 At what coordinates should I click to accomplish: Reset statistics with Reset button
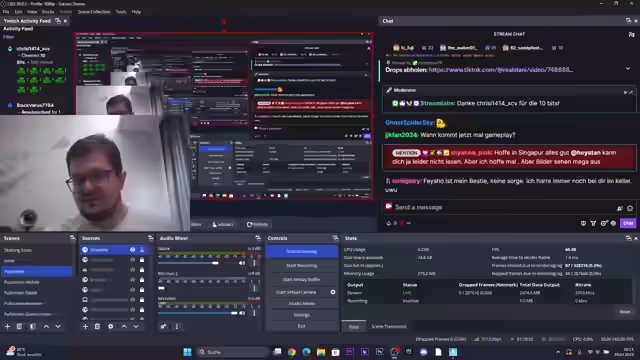(x=625, y=312)
